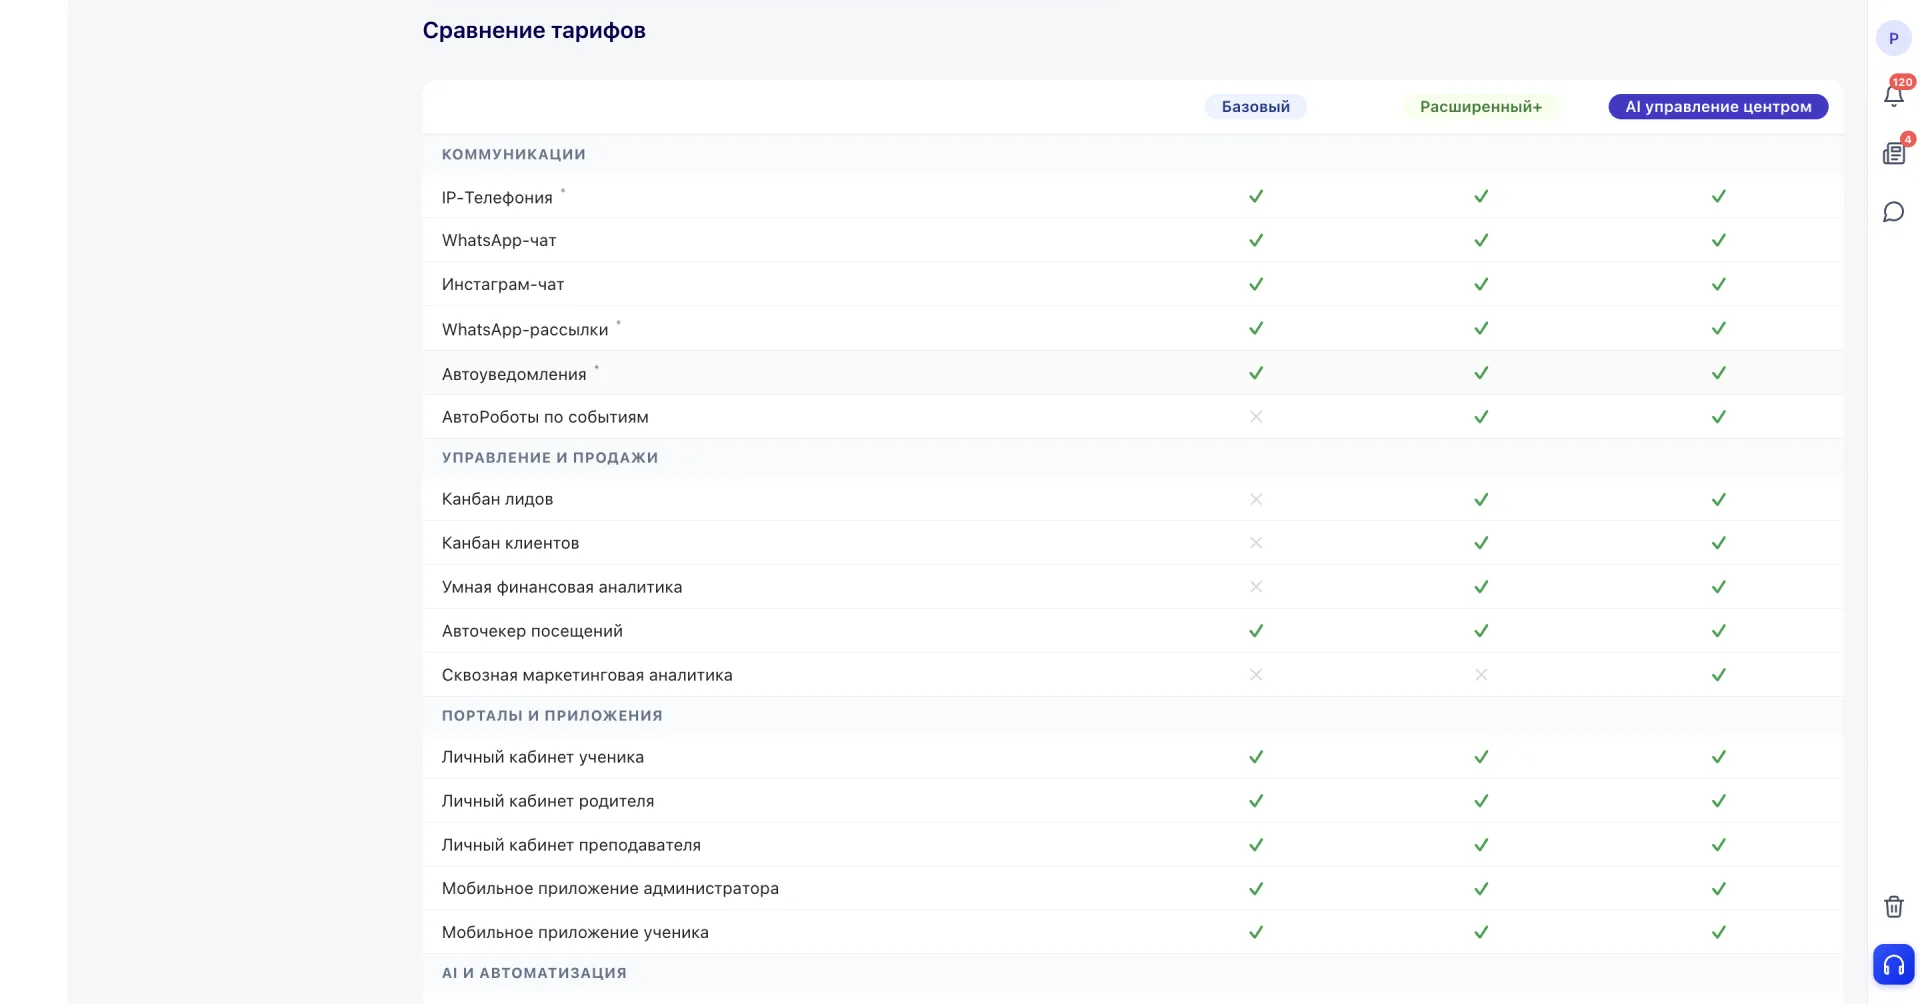Screen dimensions: 1920x1004
Task: Open the profile avatar labeled P
Action: coord(1893,38)
